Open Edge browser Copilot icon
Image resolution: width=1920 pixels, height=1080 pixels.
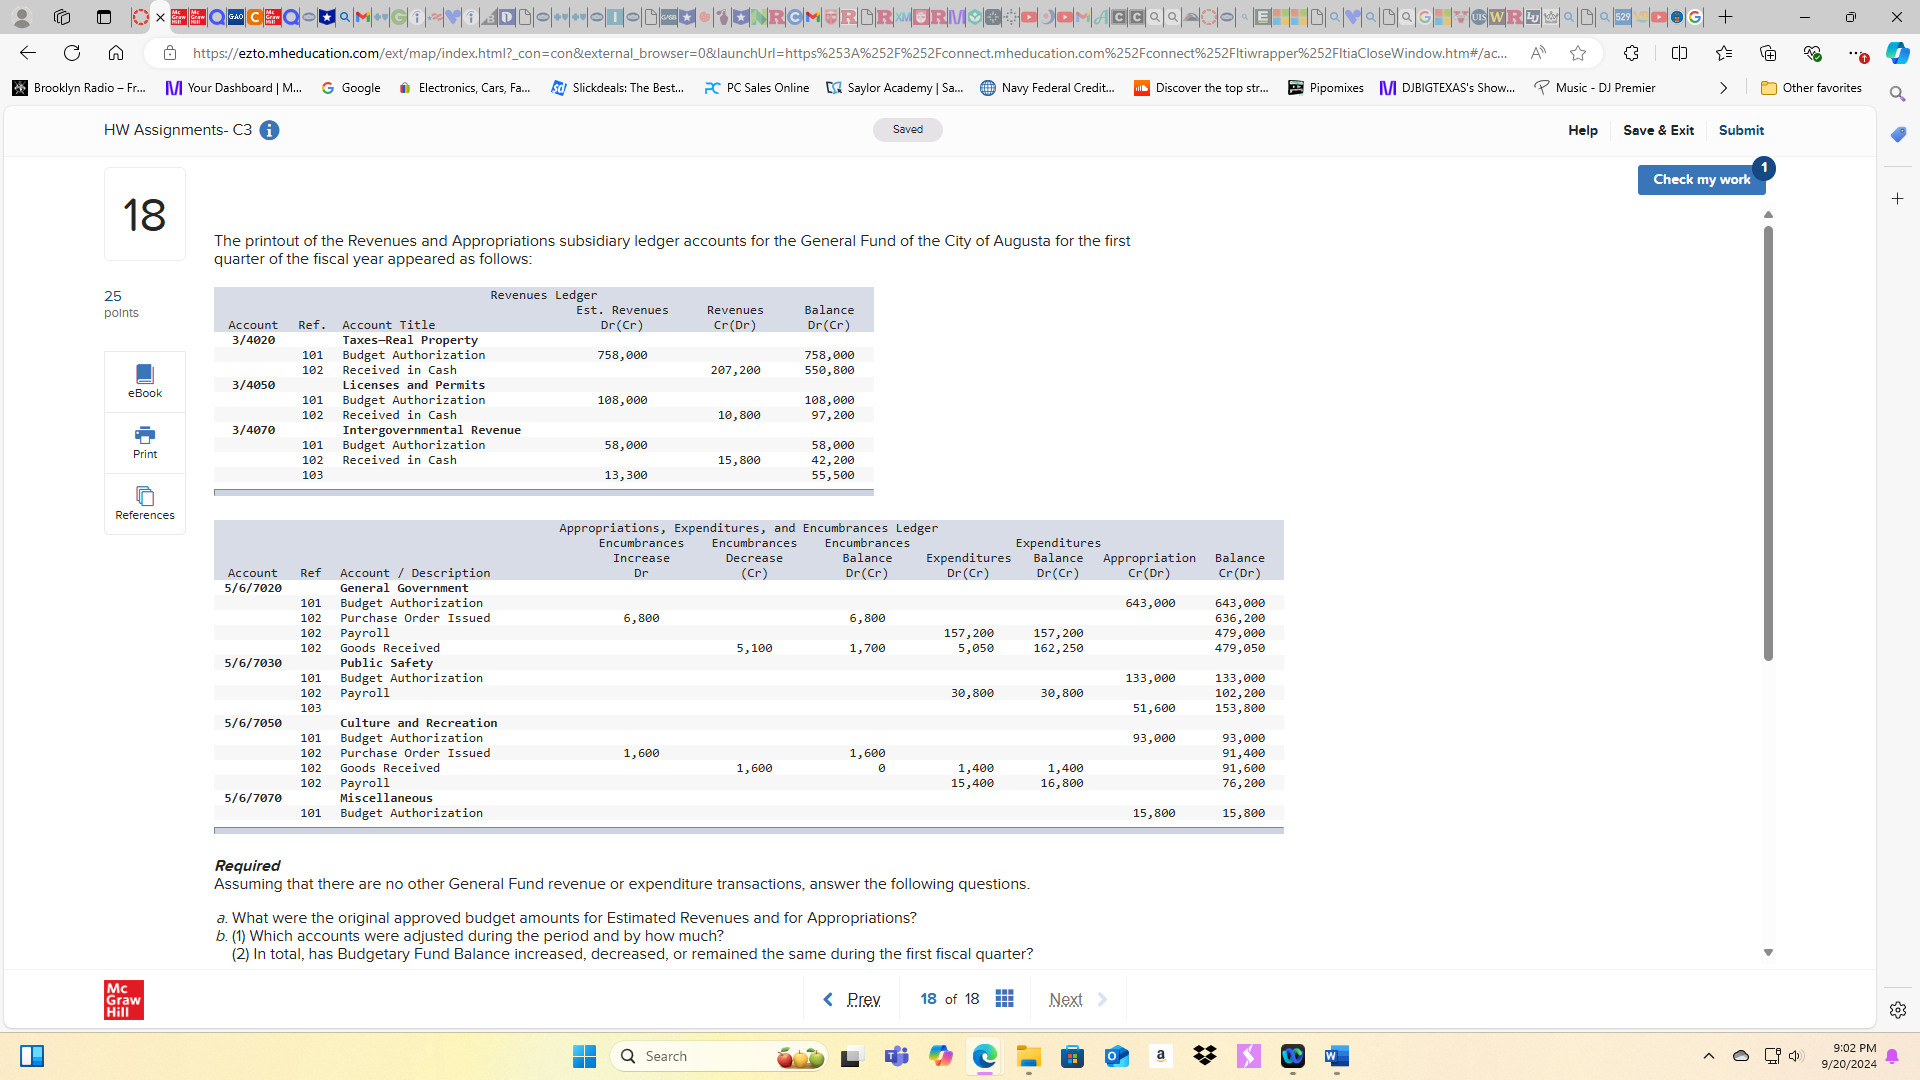click(1897, 53)
